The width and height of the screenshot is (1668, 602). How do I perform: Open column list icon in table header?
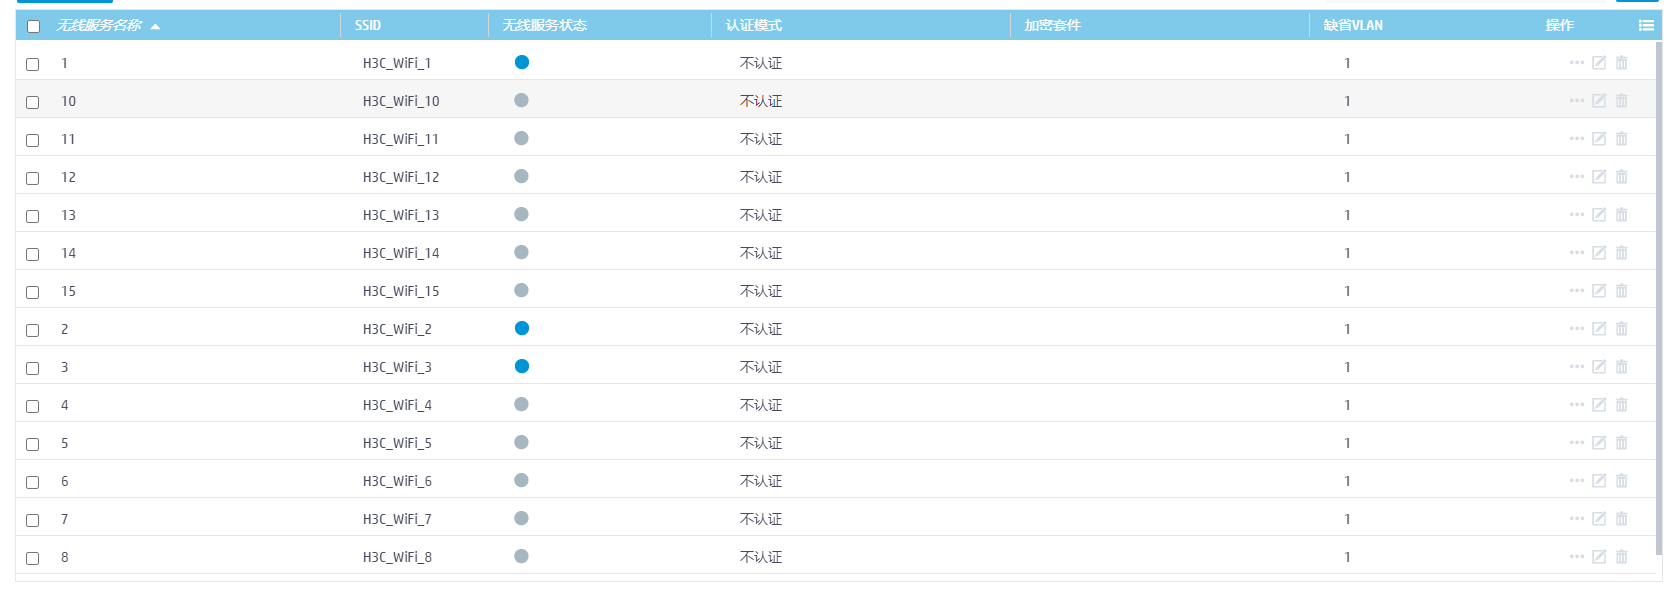point(1646,25)
